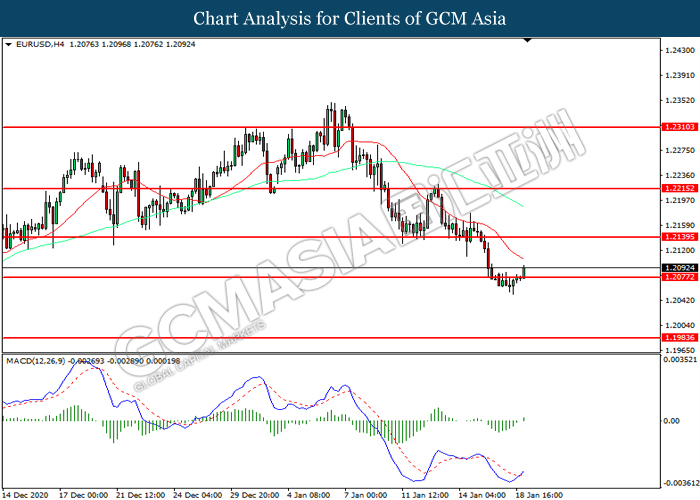Click the current price label 1.20924
Screen dimensions: 700x500
tap(680, 268)
